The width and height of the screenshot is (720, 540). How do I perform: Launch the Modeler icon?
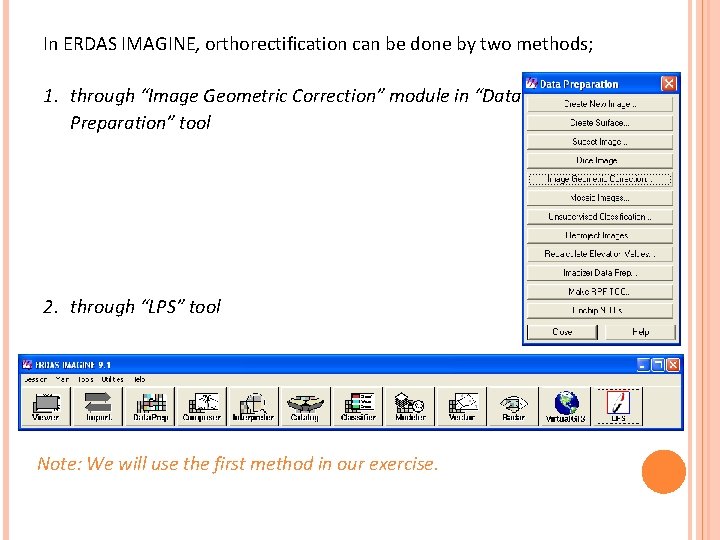coord(410,406)
